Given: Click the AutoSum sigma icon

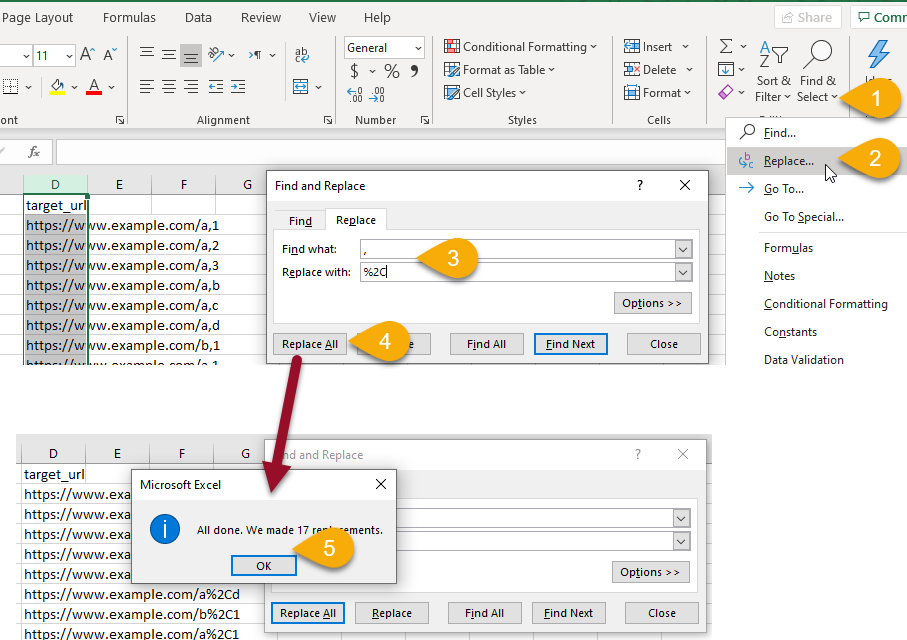Looking at the screenshot, I should (x=726, y=46).
